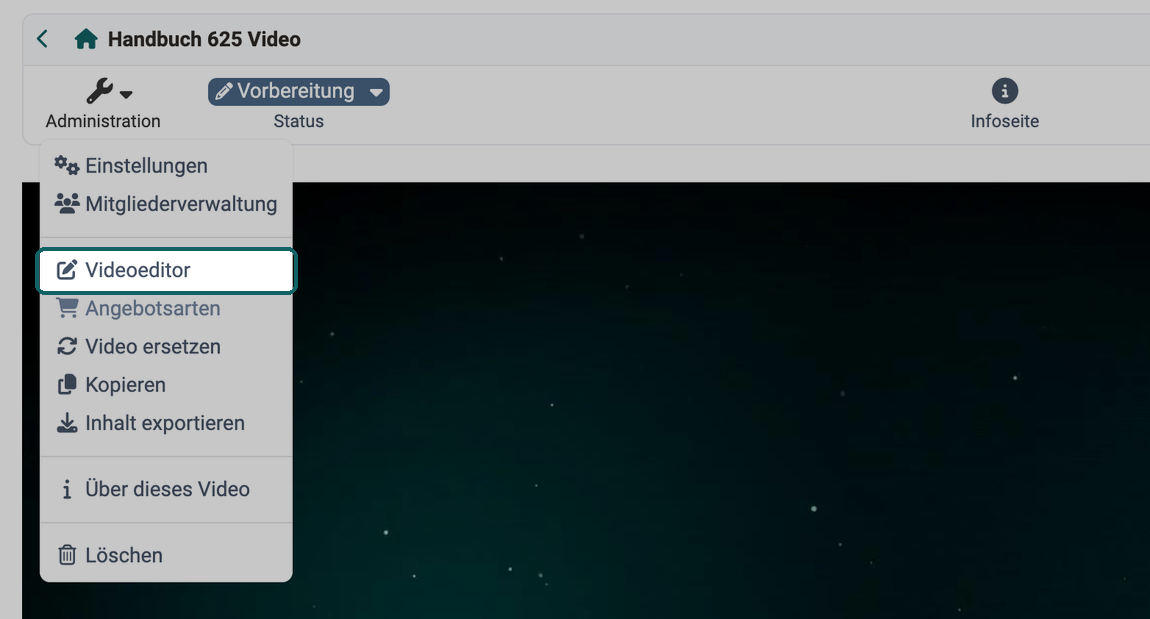Choose Angebotsarten menu entry
The width and height of the screenshot is (1150, 619).
[166, 308]
